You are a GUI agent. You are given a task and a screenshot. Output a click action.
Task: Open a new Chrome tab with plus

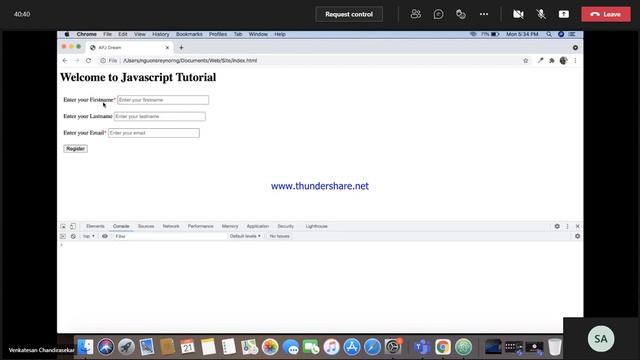[181, 48]
